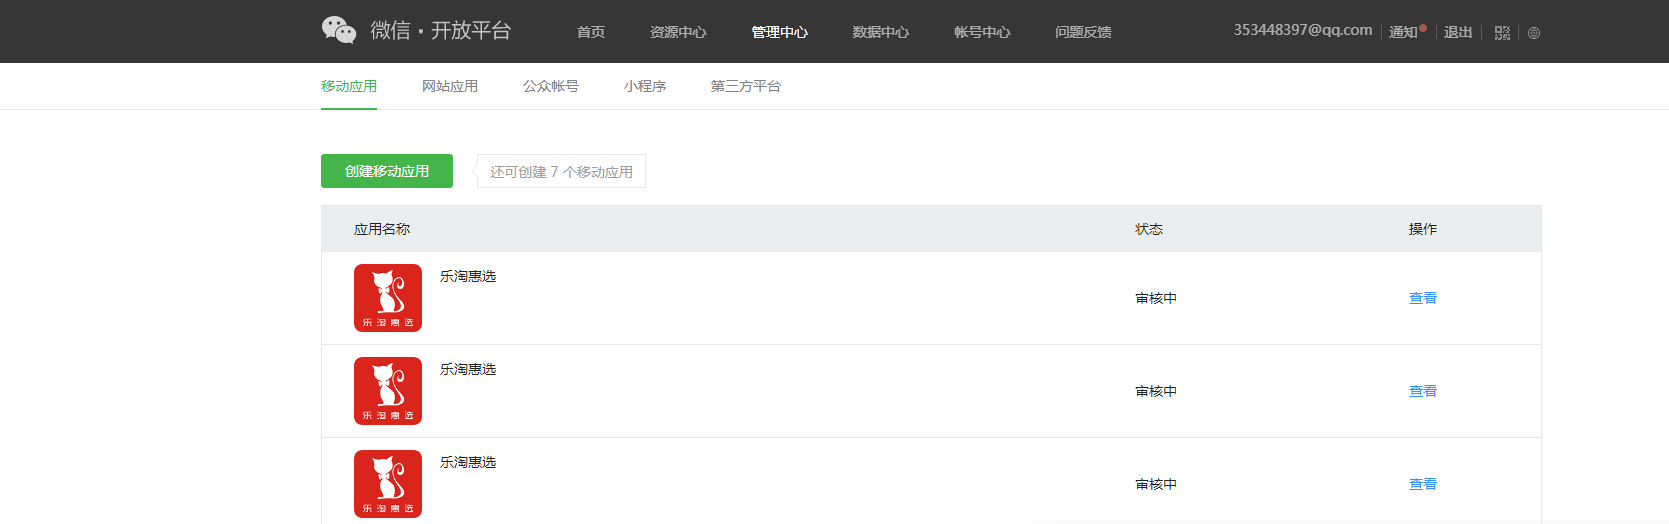Click 审核中 status in third row
Viewport: 1669px width, 524px height.
pos(1156,484)
